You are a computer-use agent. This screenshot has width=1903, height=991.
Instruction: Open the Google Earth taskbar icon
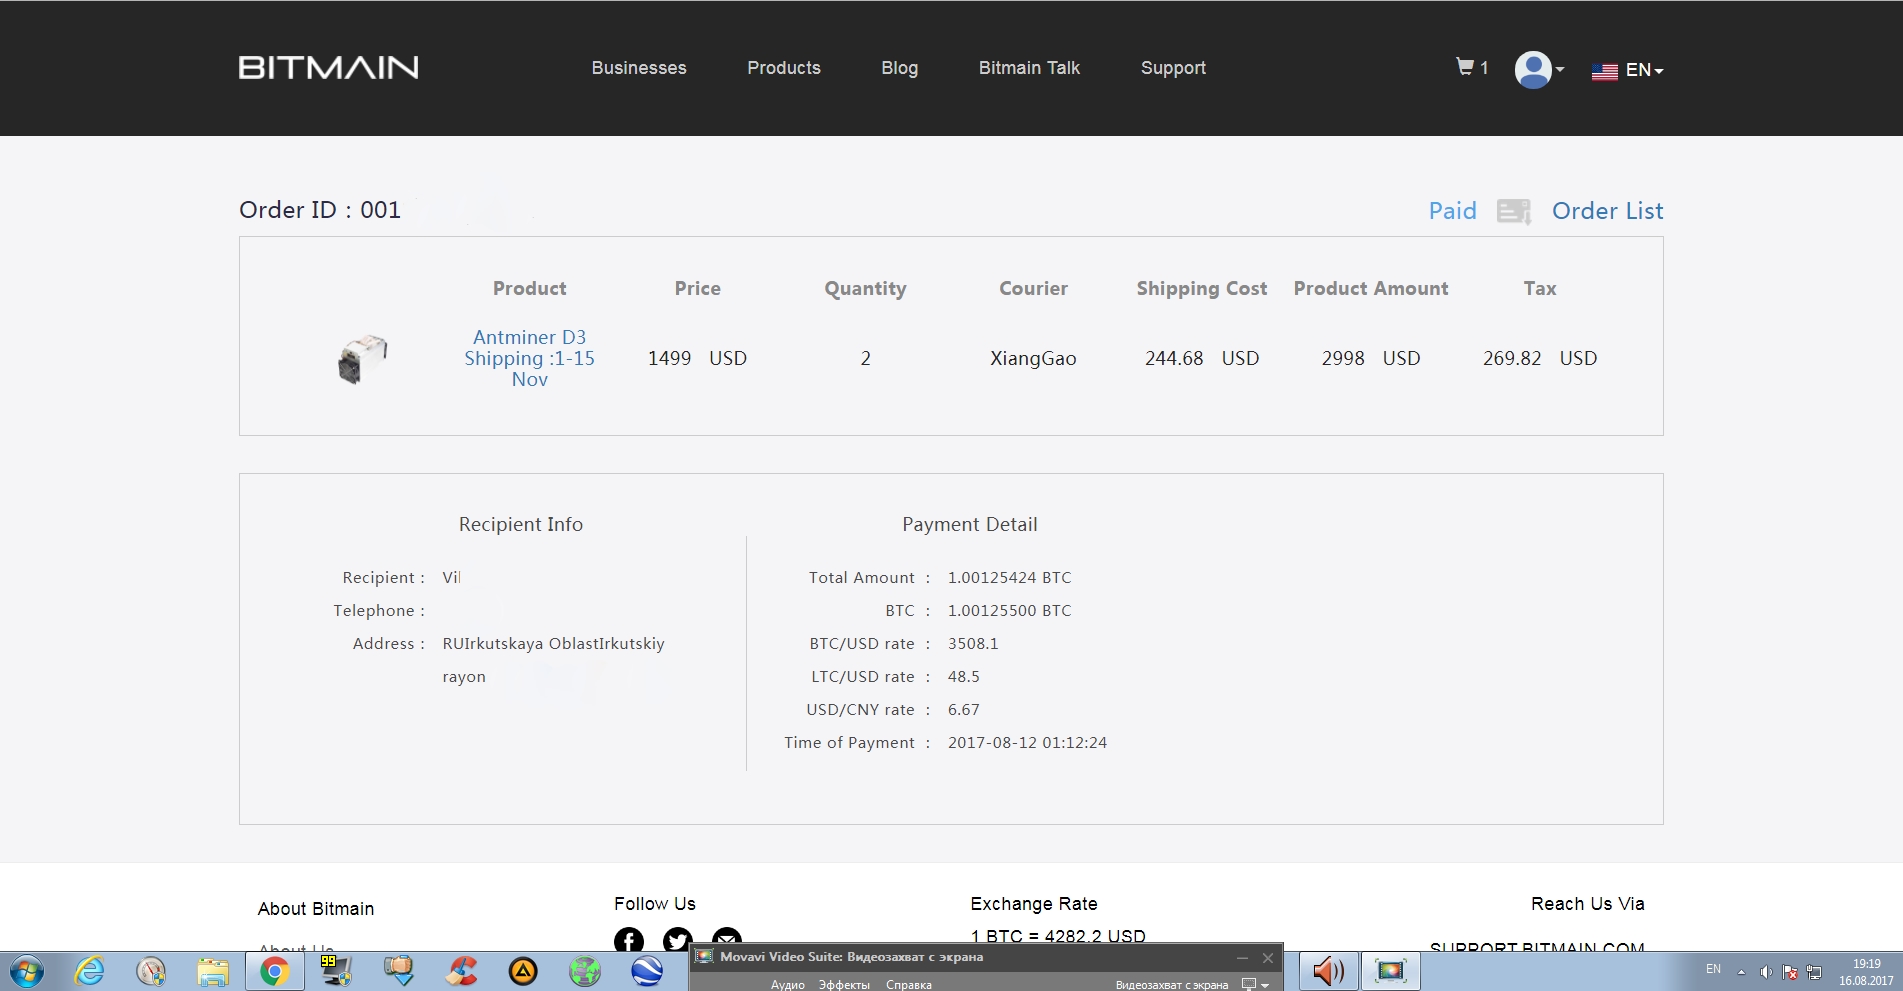(x=647, y=971)
